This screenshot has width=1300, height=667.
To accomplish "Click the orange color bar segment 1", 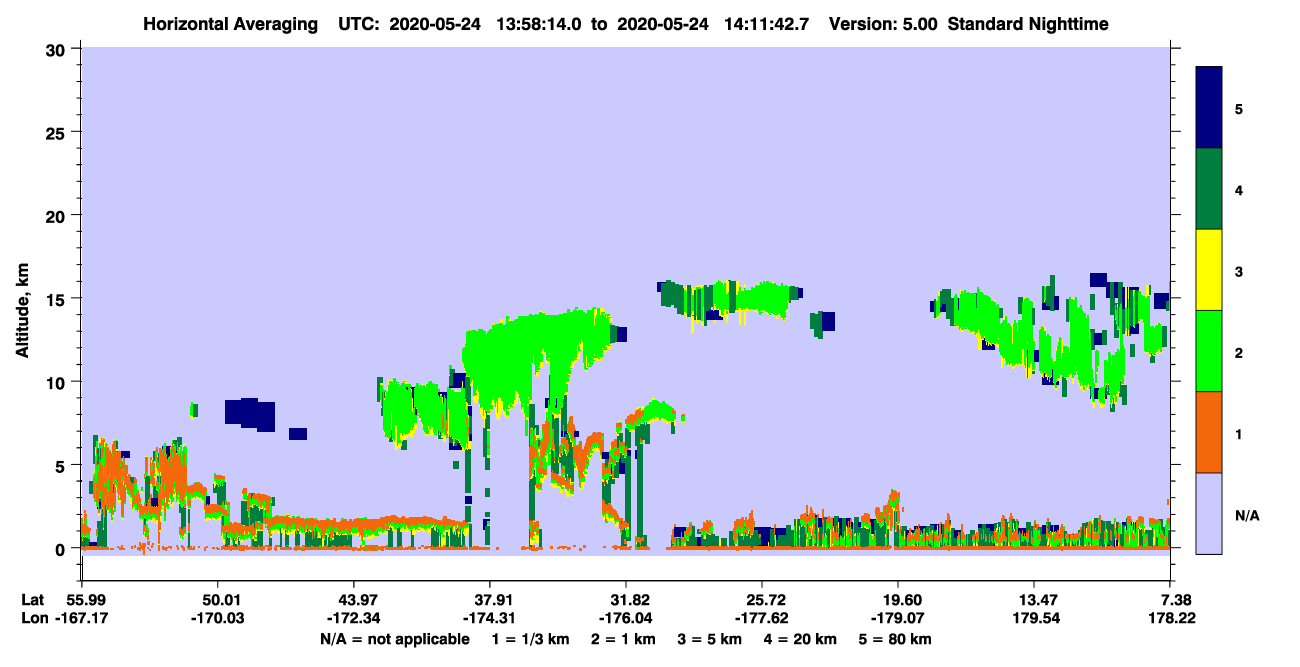I will (1209, 432).
